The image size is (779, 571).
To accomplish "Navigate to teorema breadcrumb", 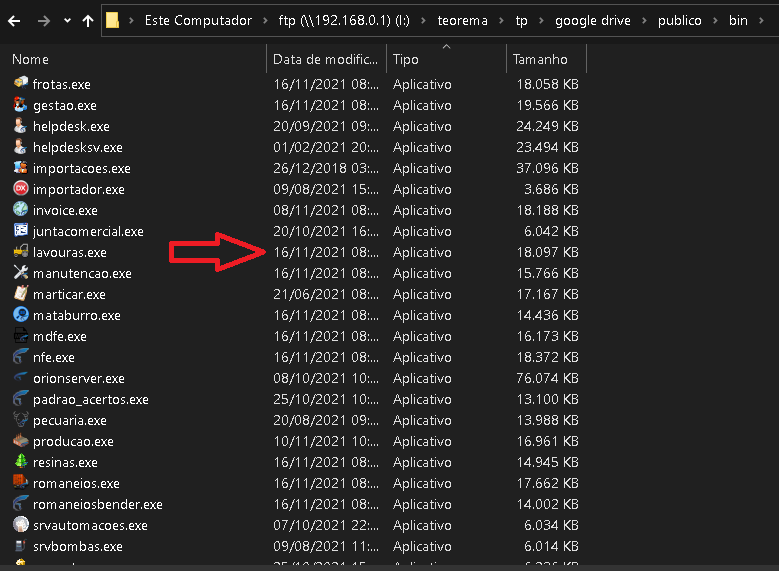I will [x=463, y=20].
